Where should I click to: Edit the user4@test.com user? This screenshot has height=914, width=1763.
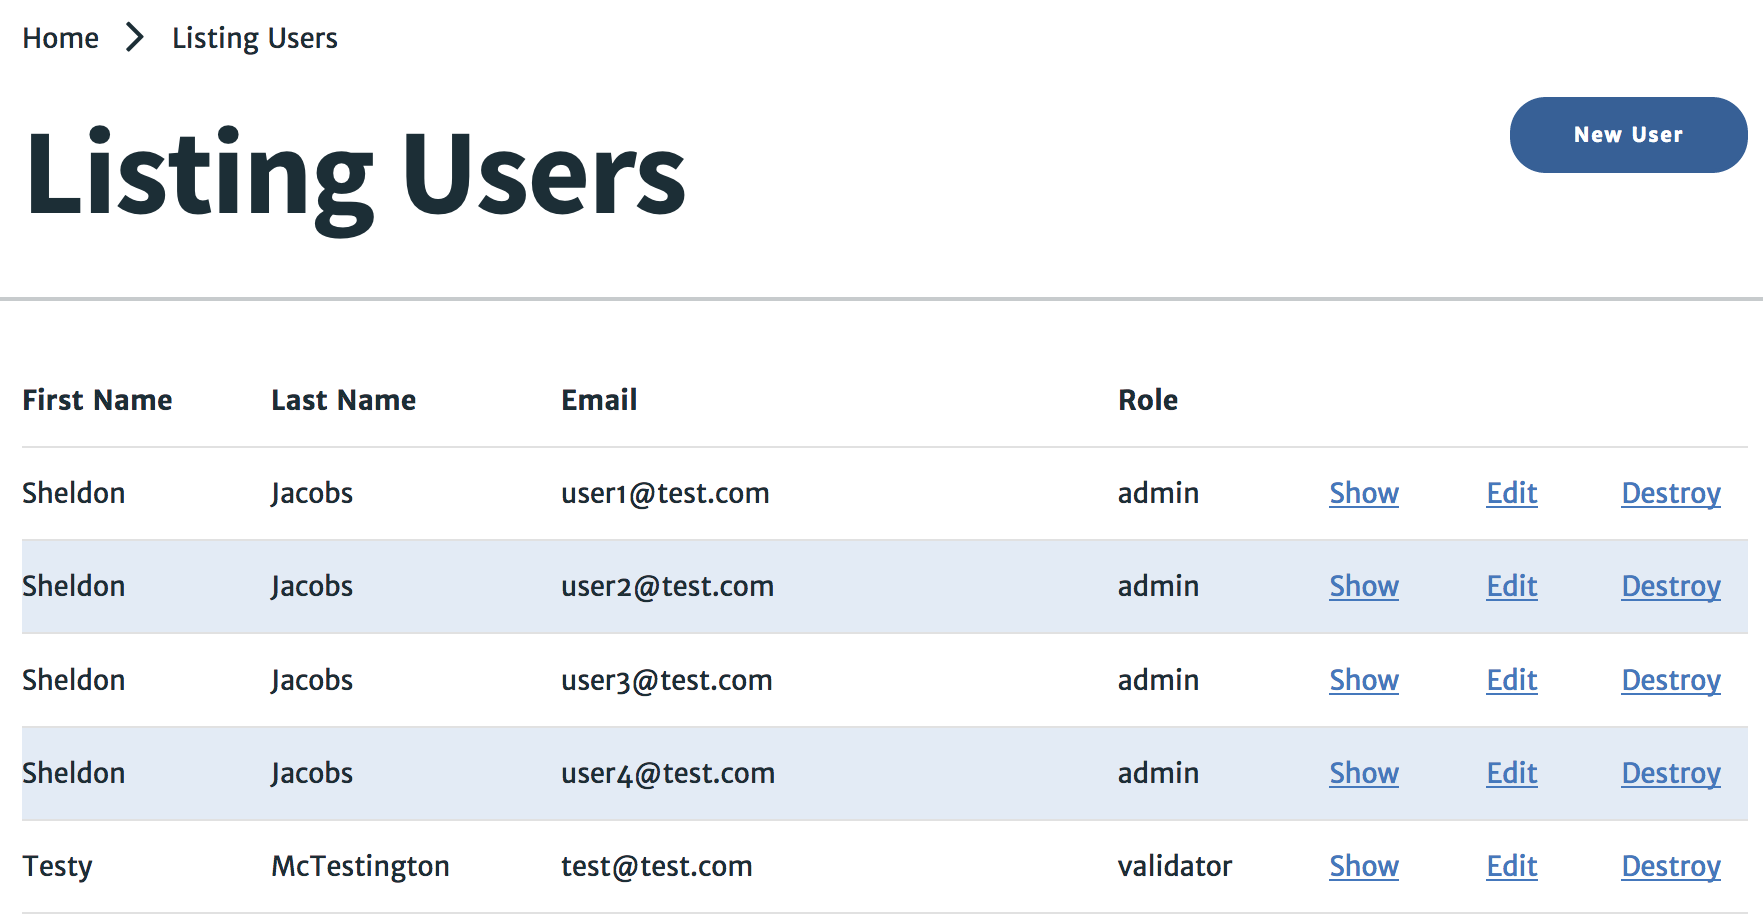[1511, 773]
